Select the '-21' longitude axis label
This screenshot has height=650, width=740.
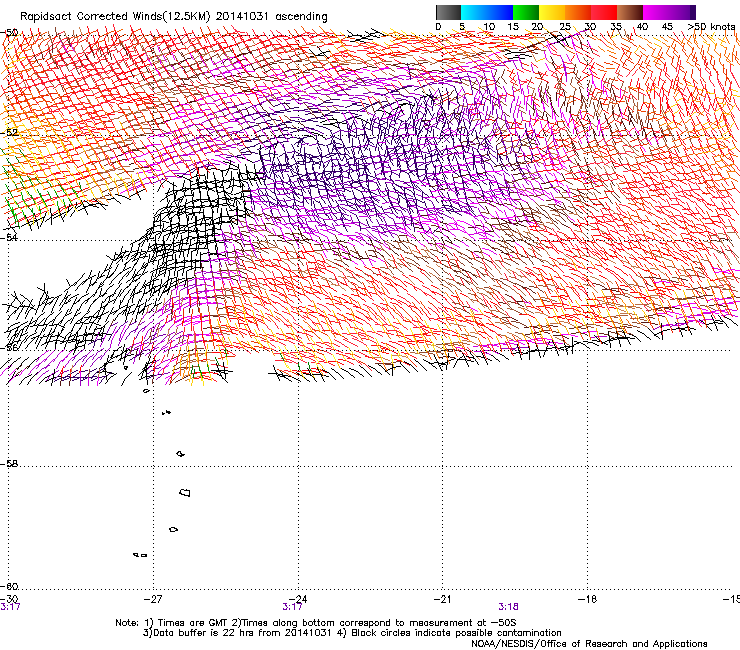coord(442,599)
